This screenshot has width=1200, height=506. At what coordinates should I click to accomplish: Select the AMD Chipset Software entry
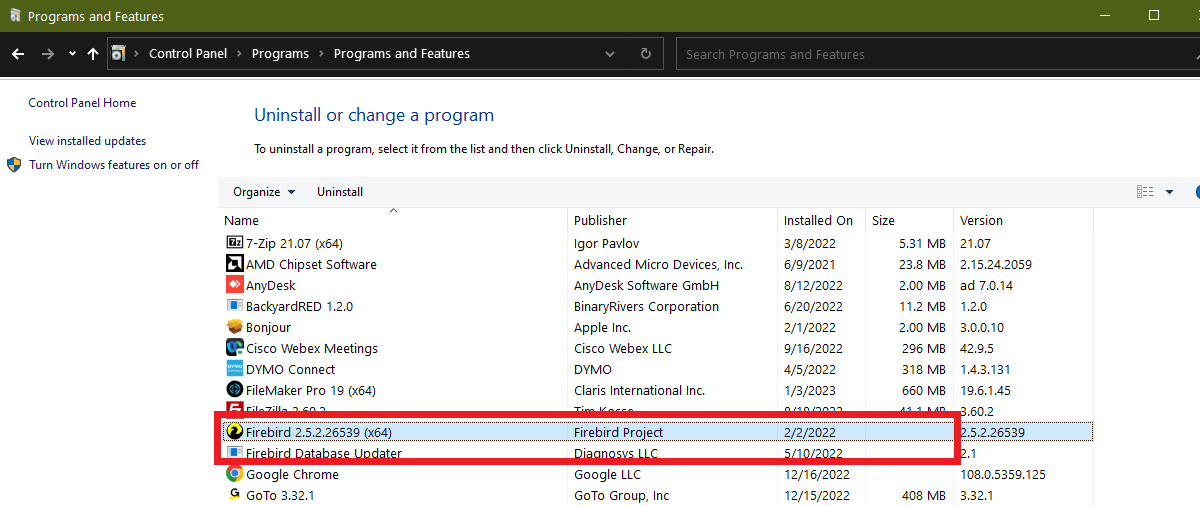[x=656, y=264]
